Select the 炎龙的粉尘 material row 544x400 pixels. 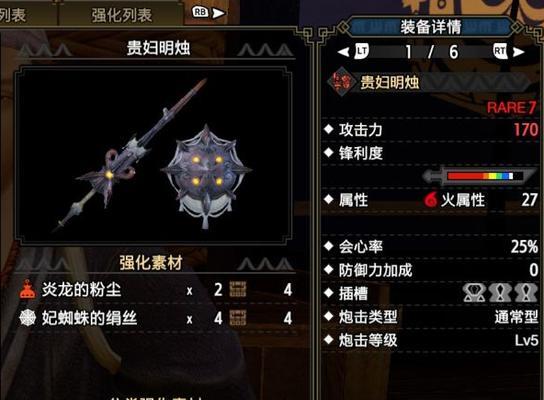(155, 290)
